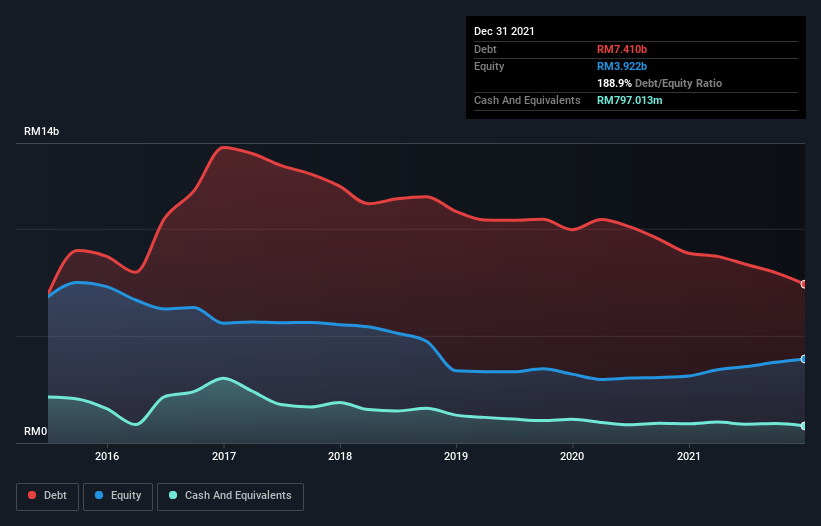821x526 pixels.
Task: Click Cash And Equivalents label in tooltip
Action: pos(527,100)
